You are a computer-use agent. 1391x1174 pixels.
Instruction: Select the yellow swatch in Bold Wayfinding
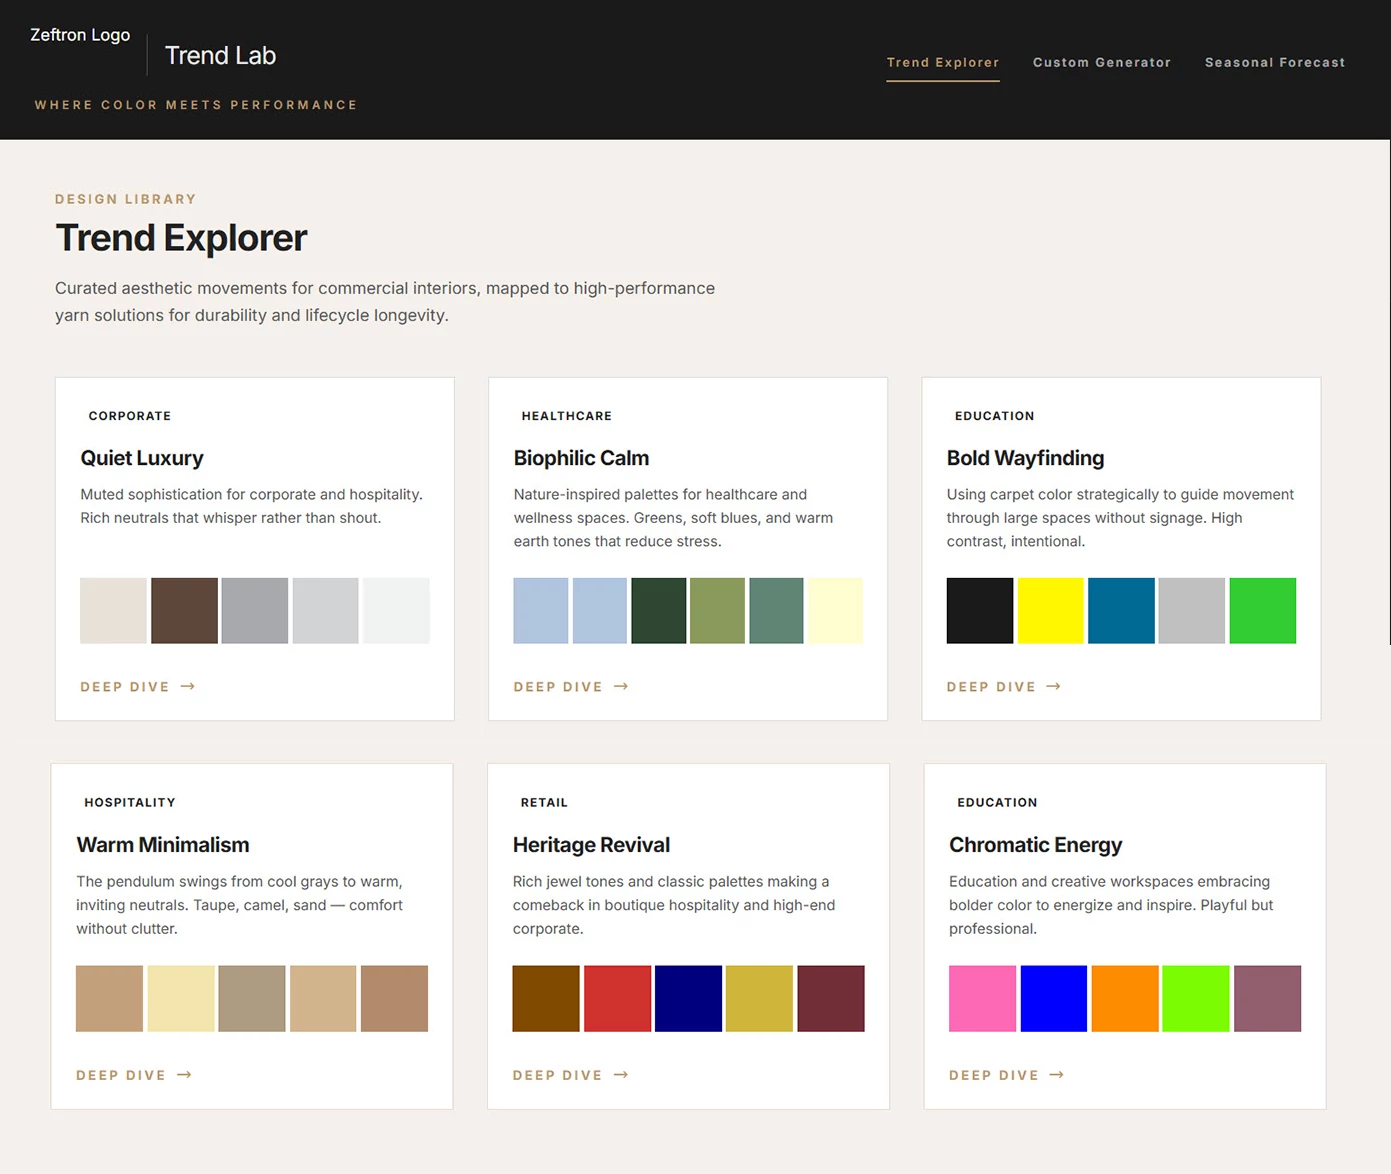pyautogui.click(x=1050, y=610)
